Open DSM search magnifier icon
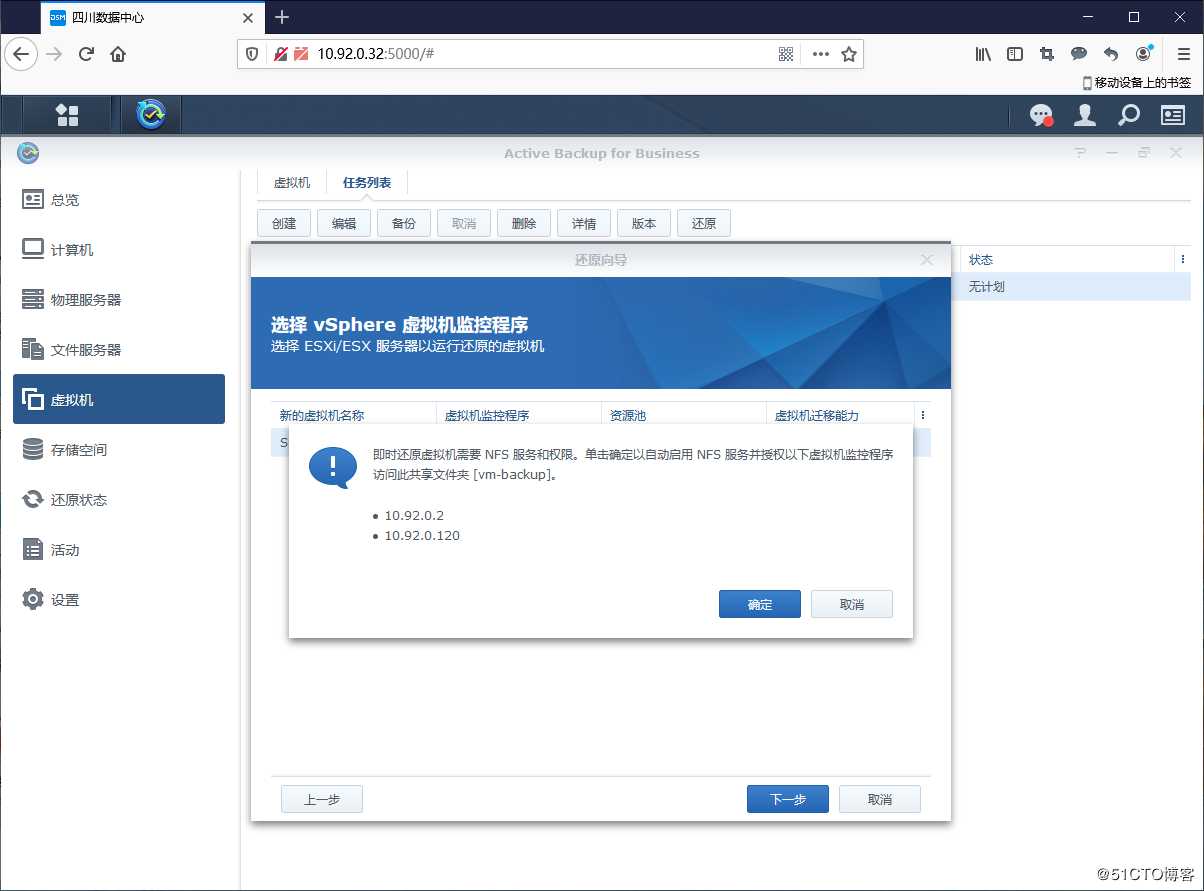 click(x=1128, y=115)
